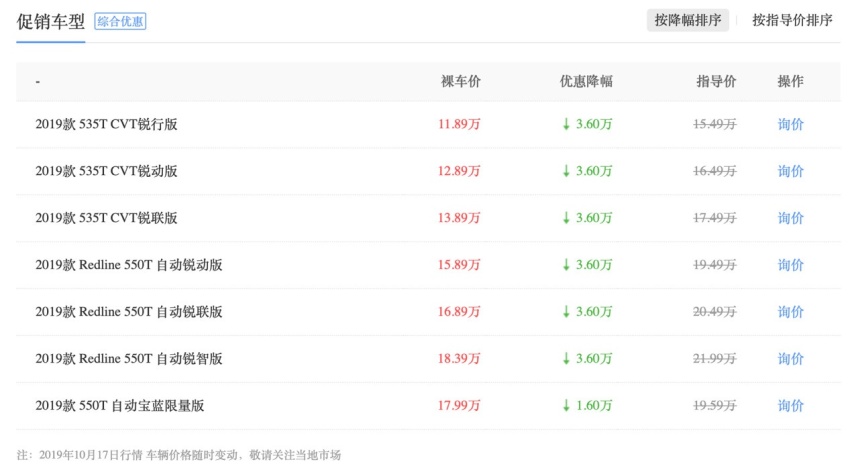This screenshot has width=852, height=472.
Task: Click the footnote dated 2019年10月17日
Action: (179, 455)
